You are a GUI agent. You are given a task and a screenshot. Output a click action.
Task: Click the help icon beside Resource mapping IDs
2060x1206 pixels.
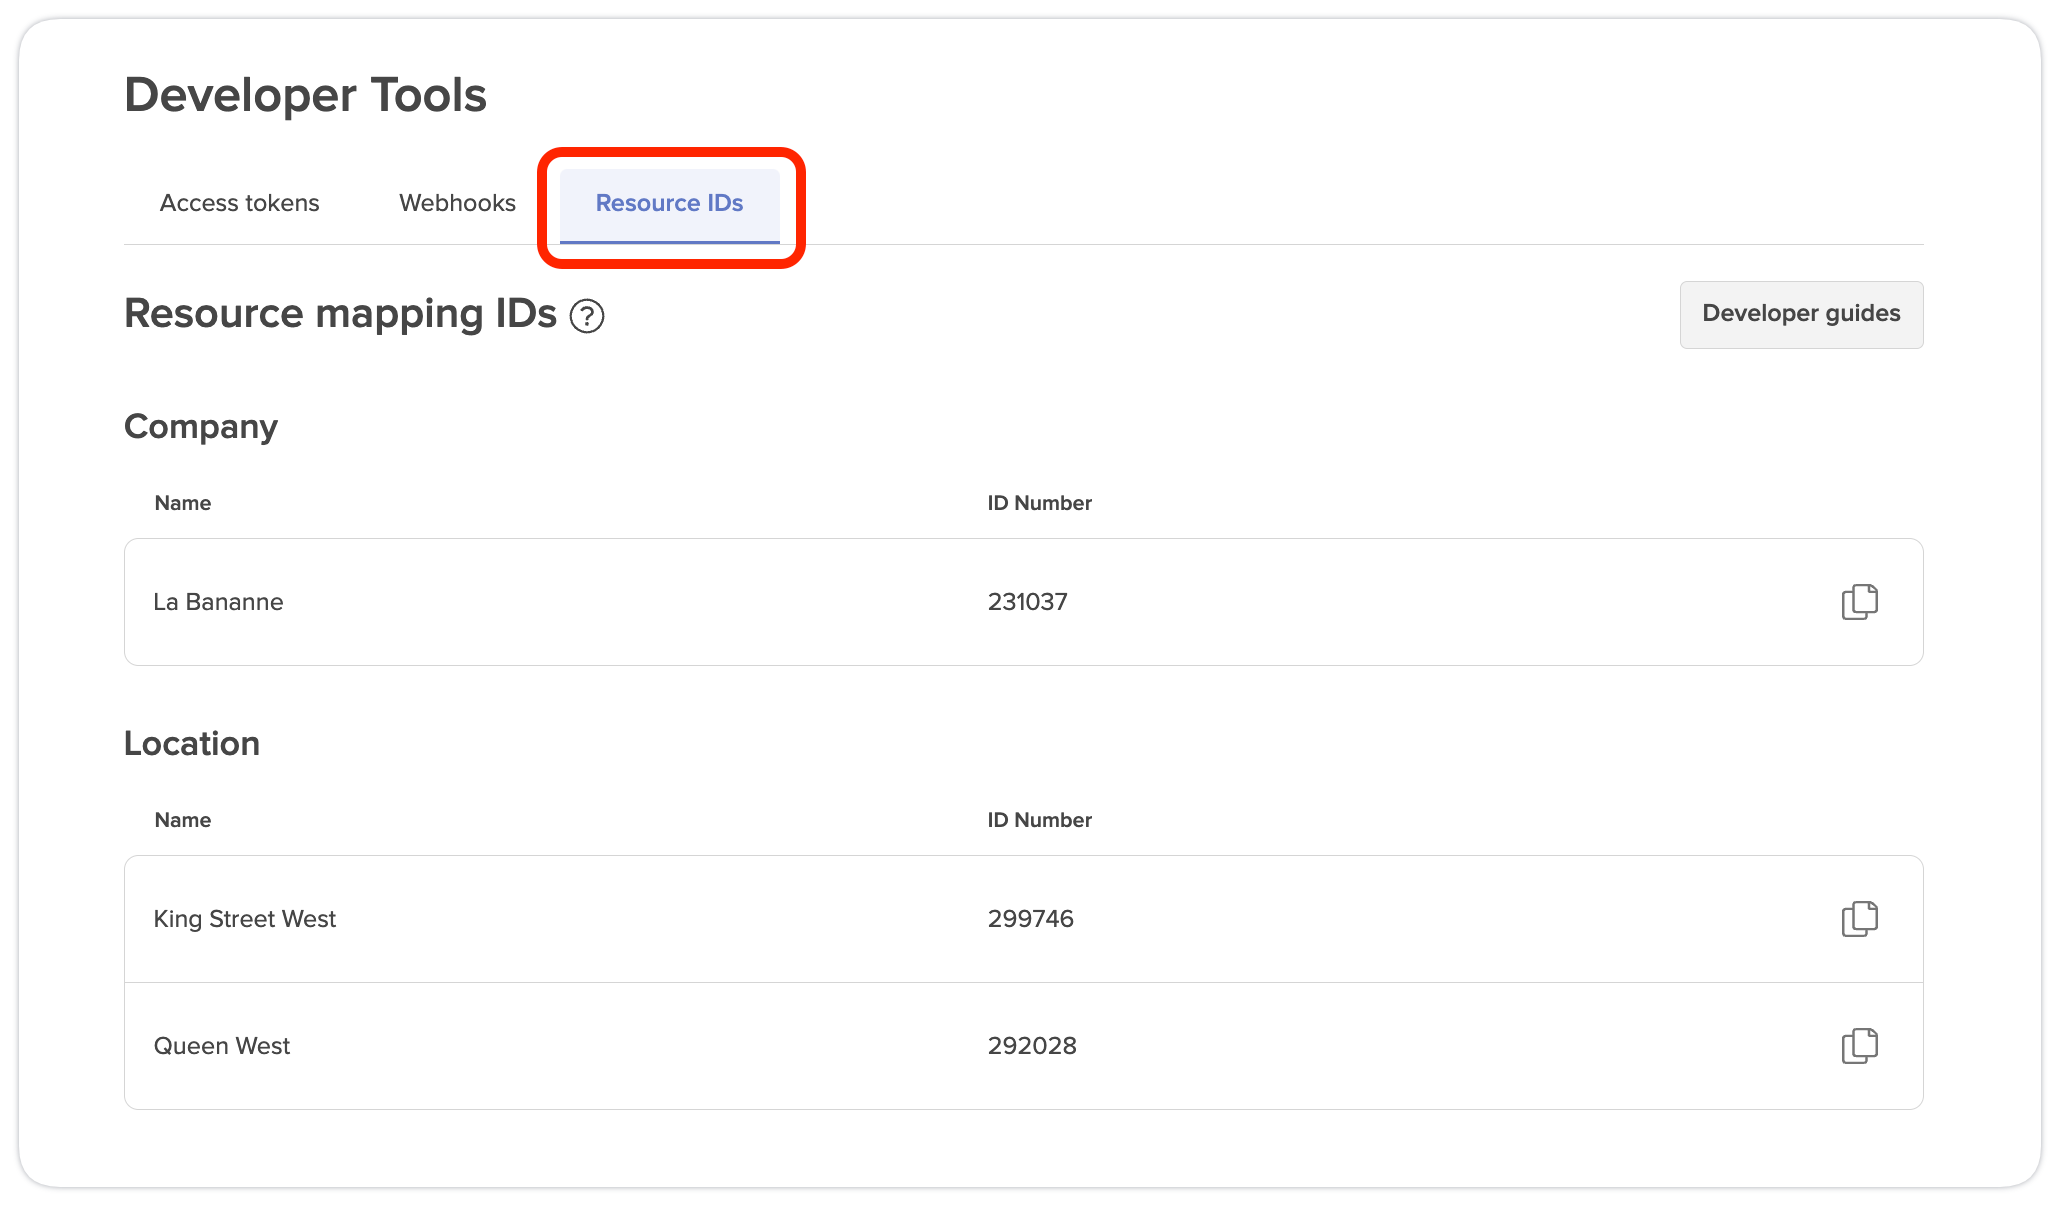pos(587,316)
